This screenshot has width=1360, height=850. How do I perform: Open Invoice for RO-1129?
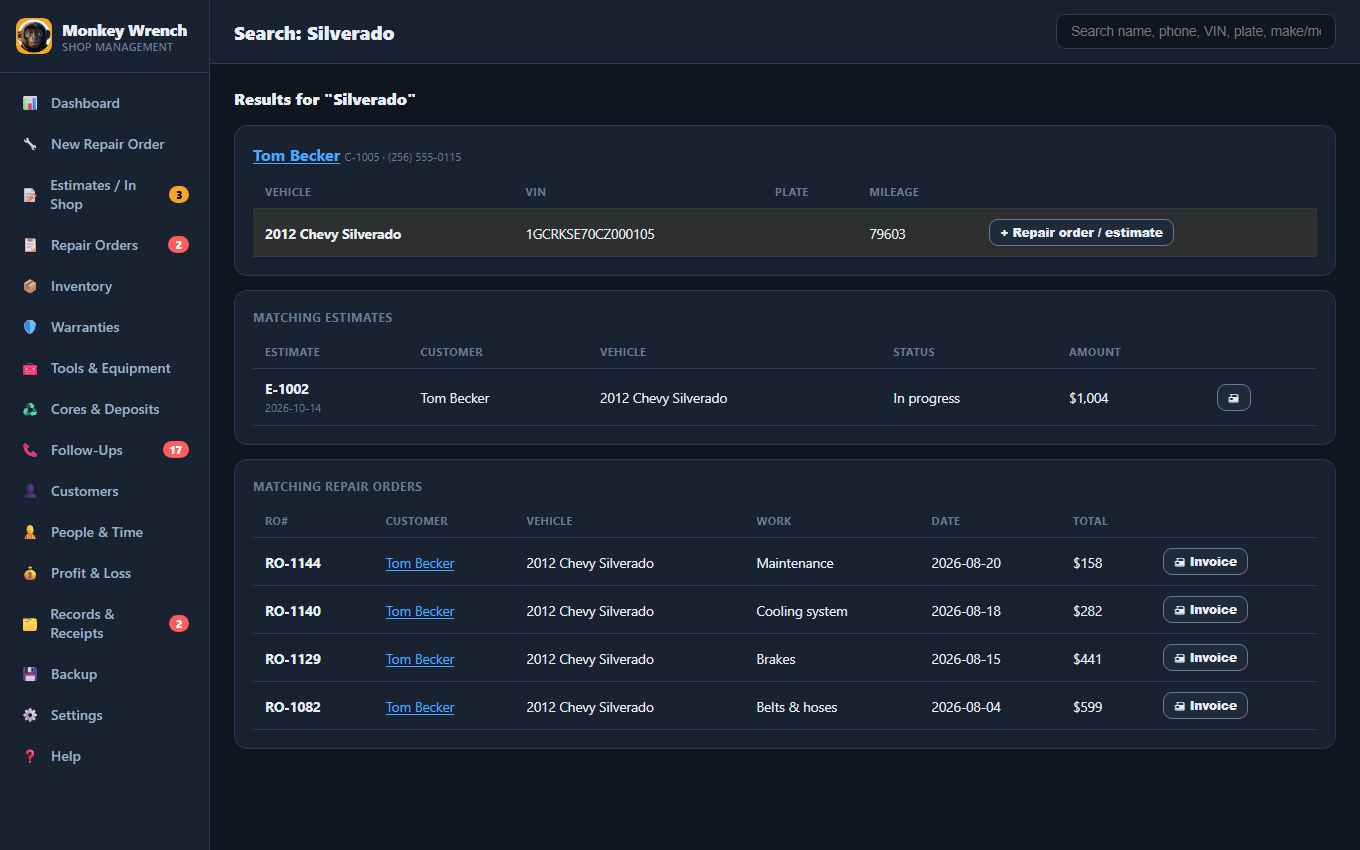pos(1205,658)
